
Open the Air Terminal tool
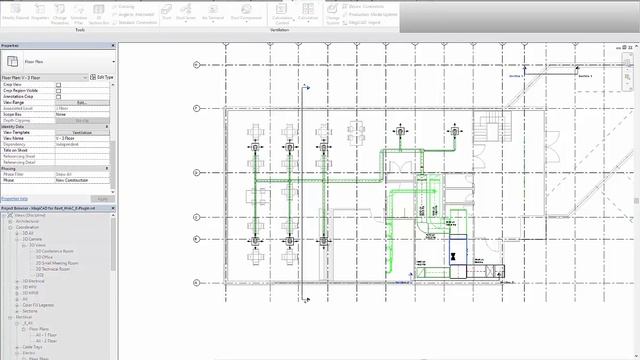(x=213, y=13)
